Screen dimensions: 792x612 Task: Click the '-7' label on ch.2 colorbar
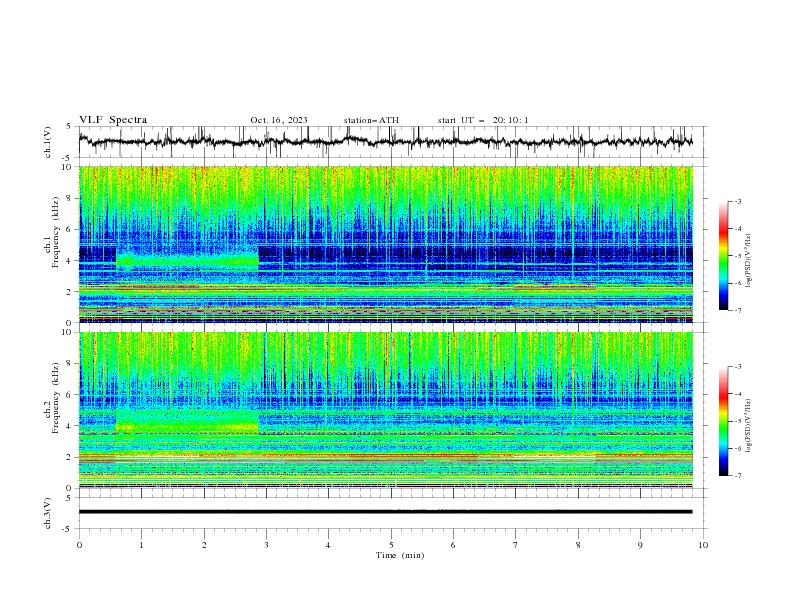coord(737,476)
